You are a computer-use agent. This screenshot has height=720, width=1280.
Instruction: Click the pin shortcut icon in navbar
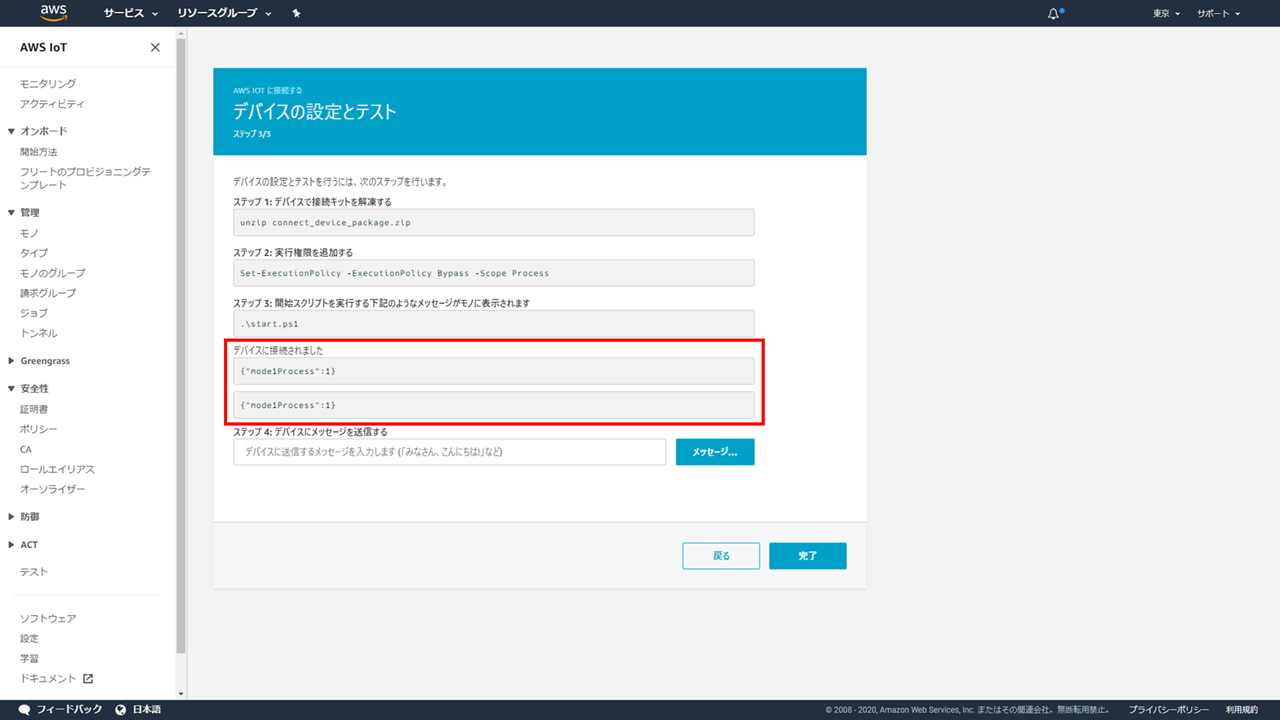point(296,14)
